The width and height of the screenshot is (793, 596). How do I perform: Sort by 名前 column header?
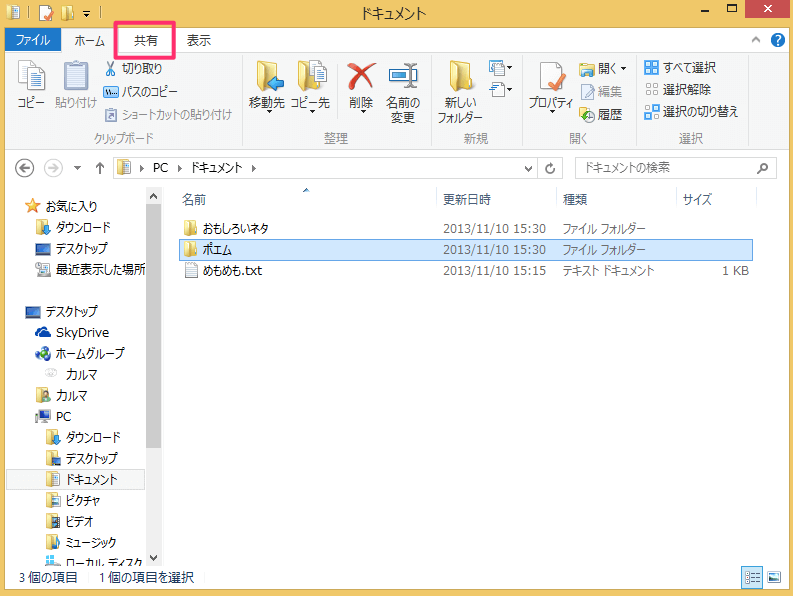(x=306, y=199)
